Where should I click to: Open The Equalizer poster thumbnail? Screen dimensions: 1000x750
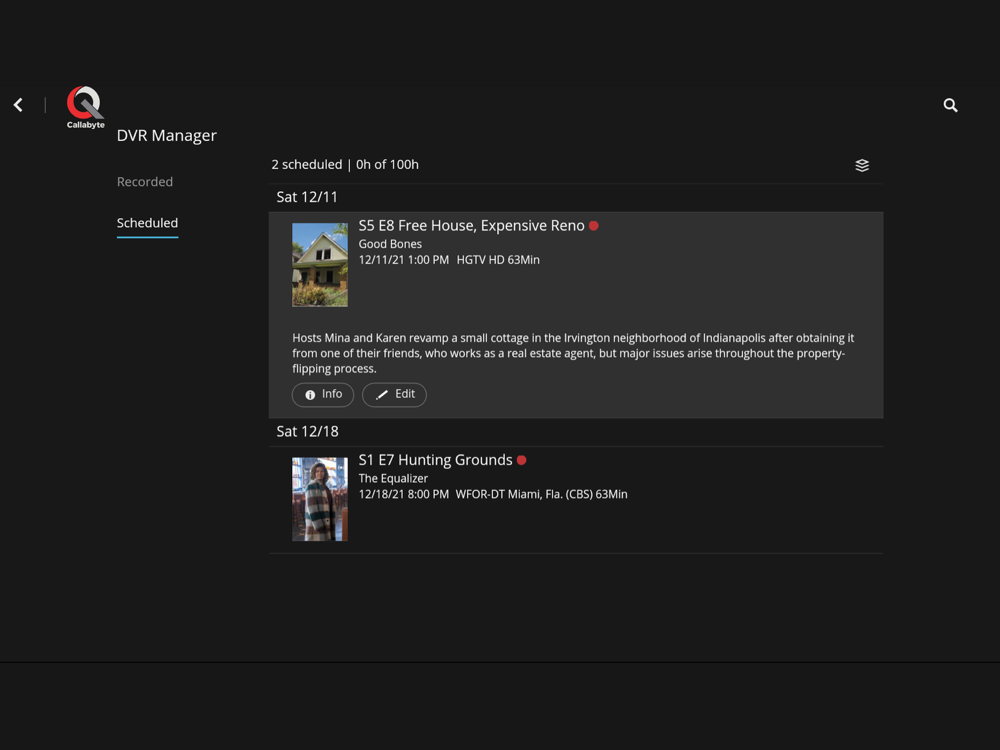(x=320, y=499)
